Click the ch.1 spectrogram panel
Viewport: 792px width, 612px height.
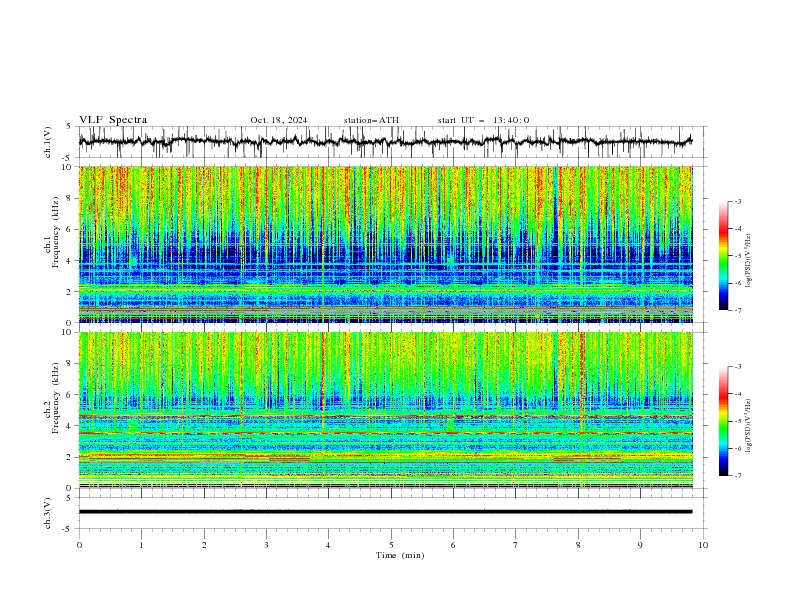click(x=386, y=244)
